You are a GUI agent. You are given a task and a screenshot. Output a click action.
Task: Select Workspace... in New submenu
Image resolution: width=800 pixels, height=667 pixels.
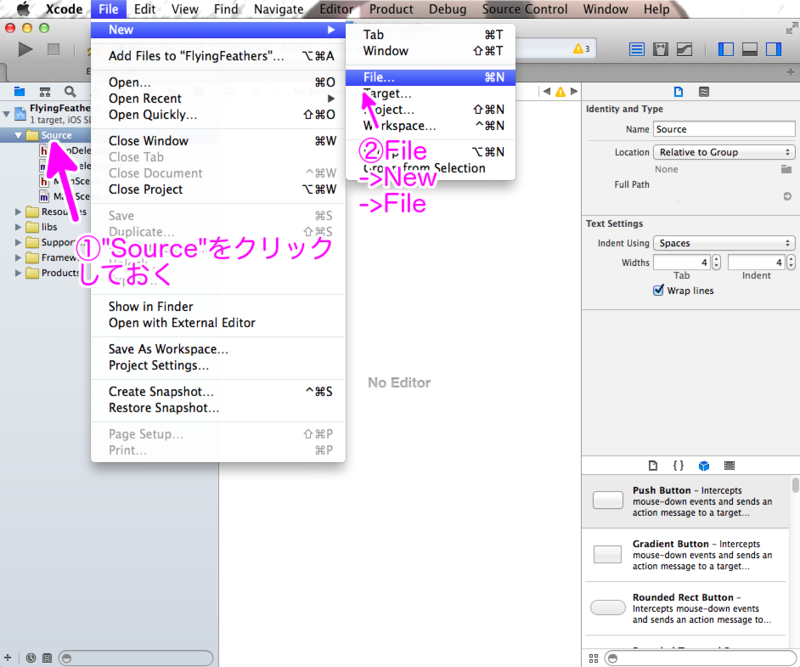coord(430,126)
